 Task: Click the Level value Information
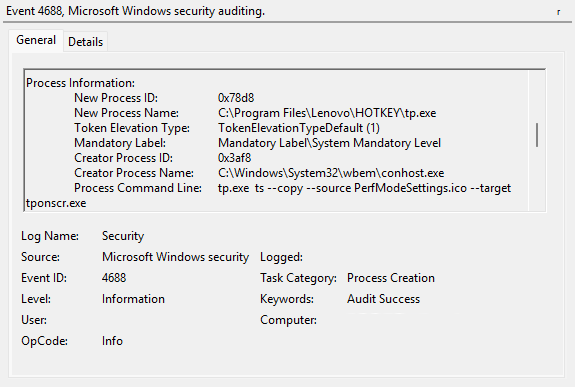tap(133, 299)
